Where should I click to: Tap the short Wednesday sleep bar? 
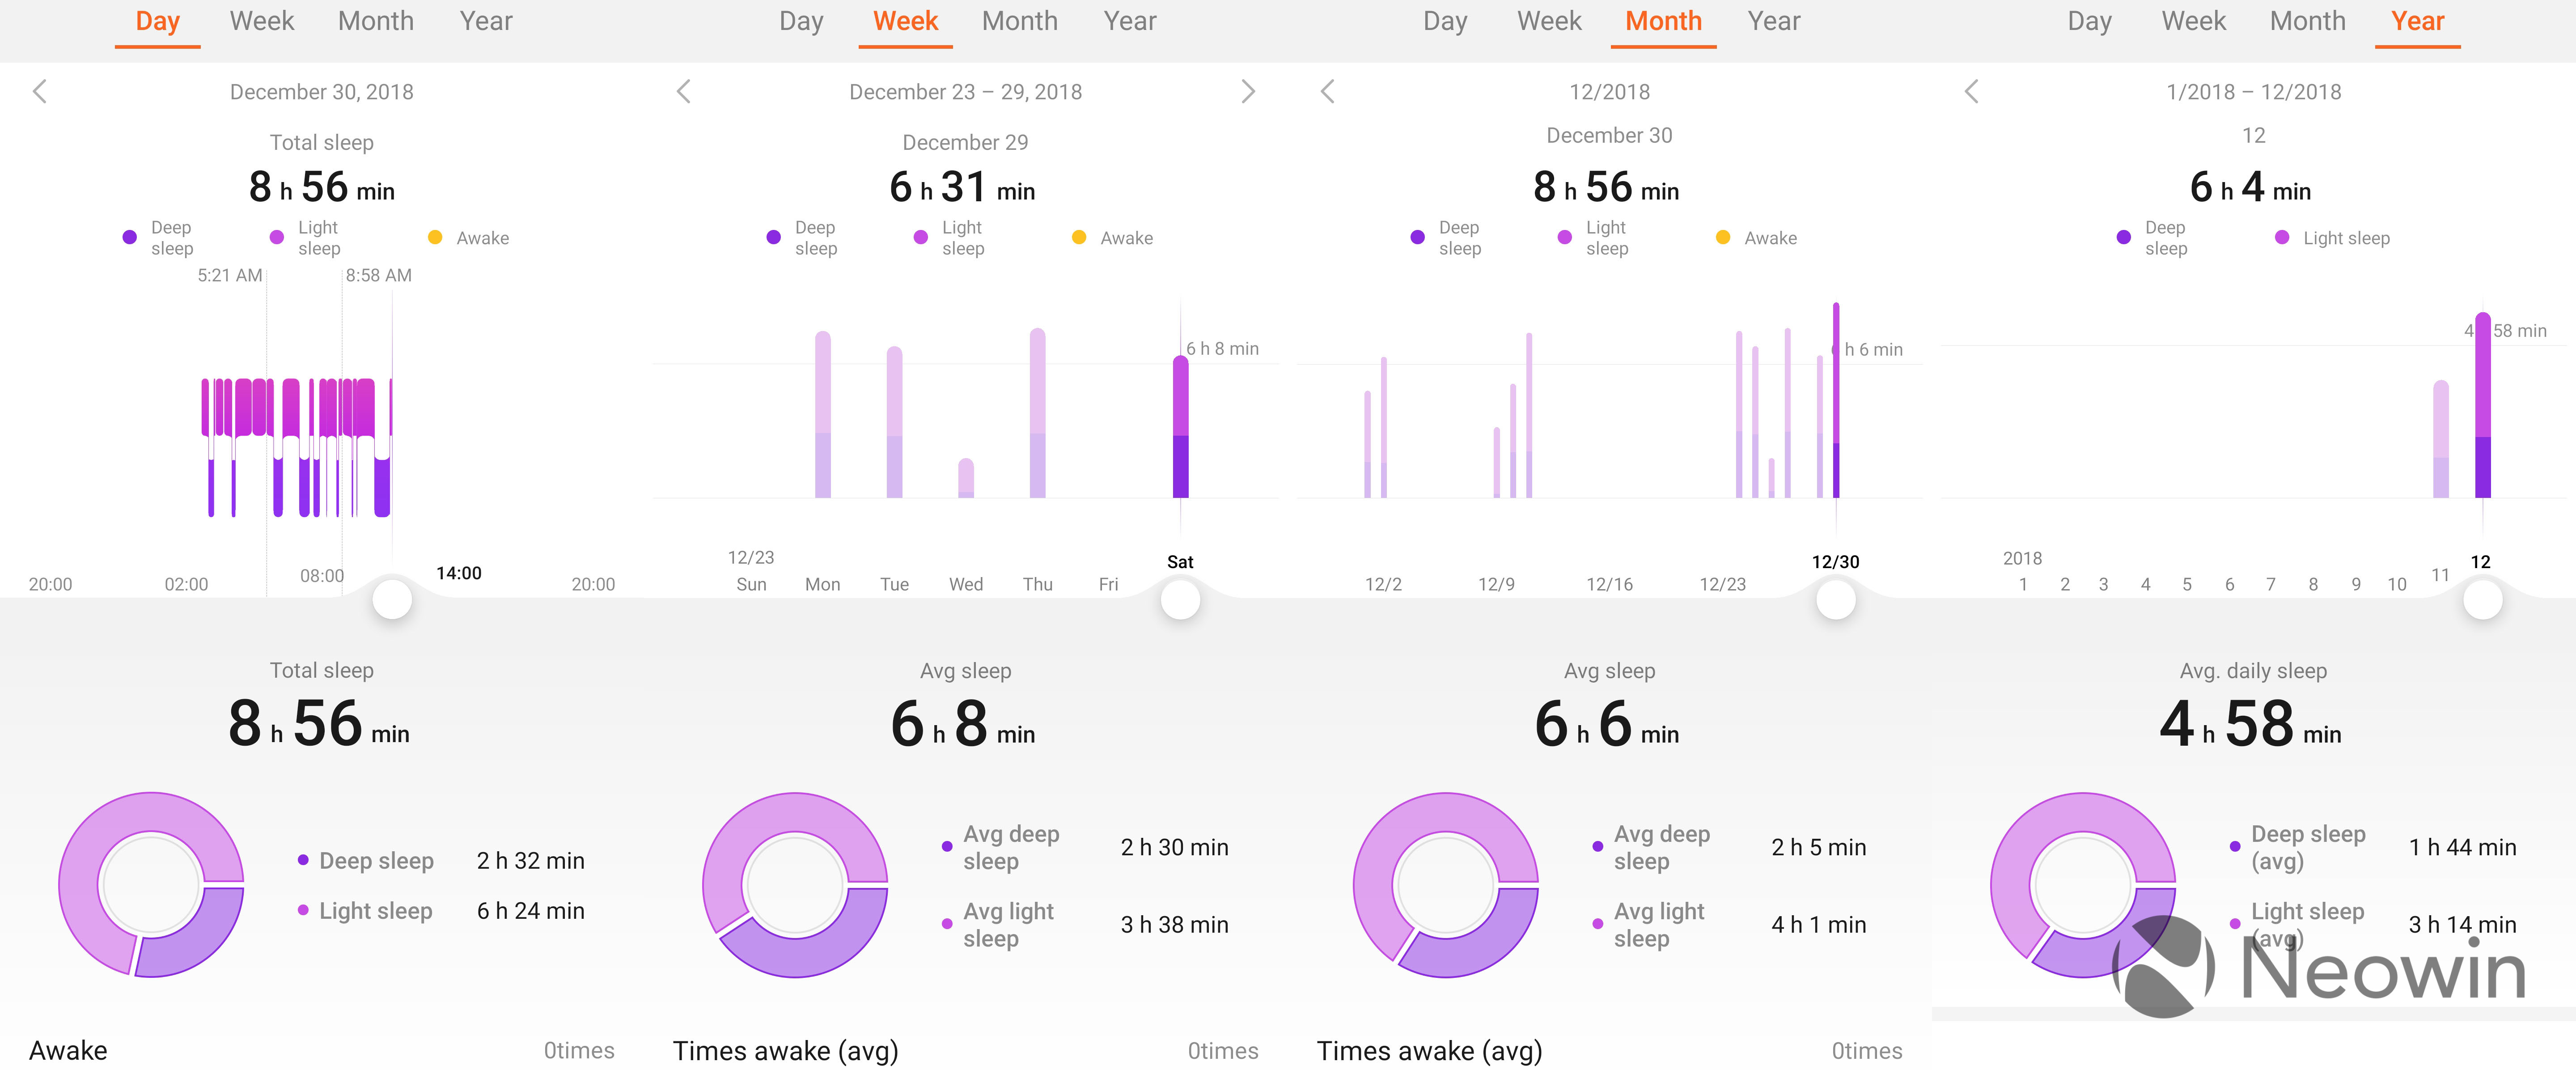[x=966, y=478]
